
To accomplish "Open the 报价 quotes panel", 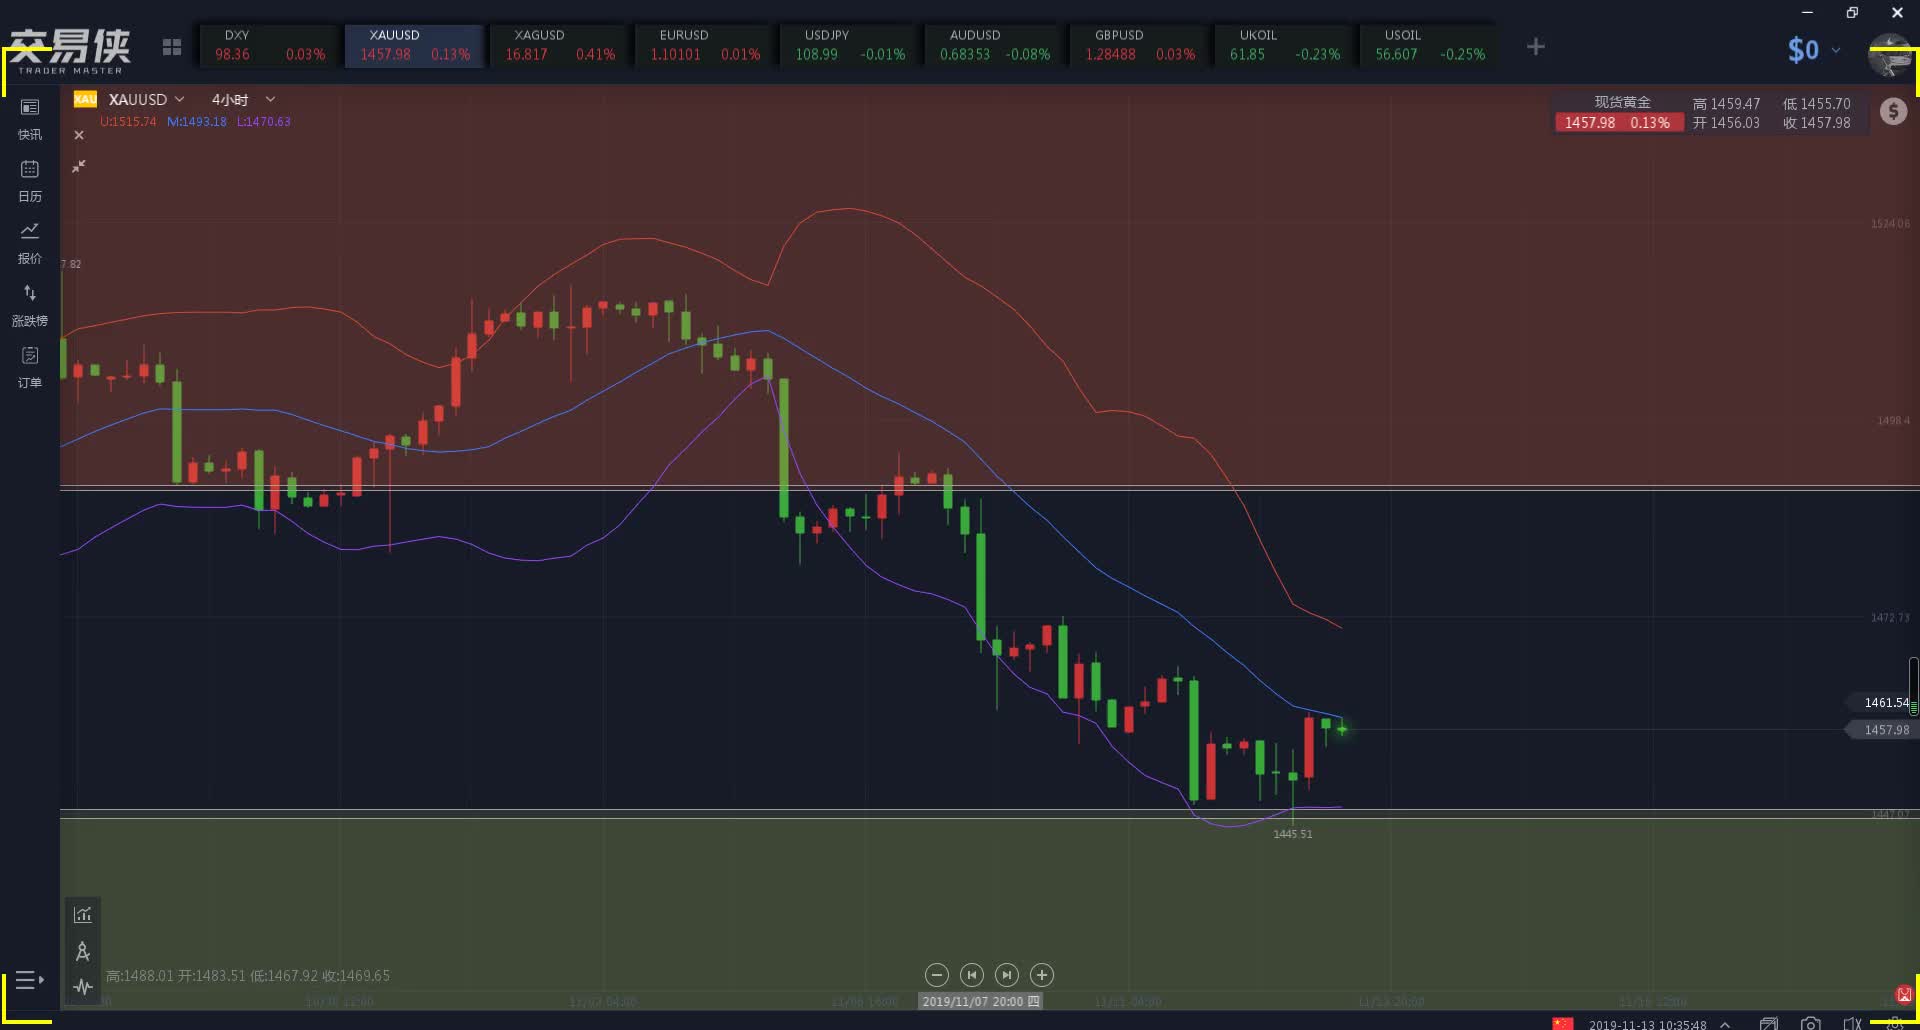I will (x=30, y=242).
